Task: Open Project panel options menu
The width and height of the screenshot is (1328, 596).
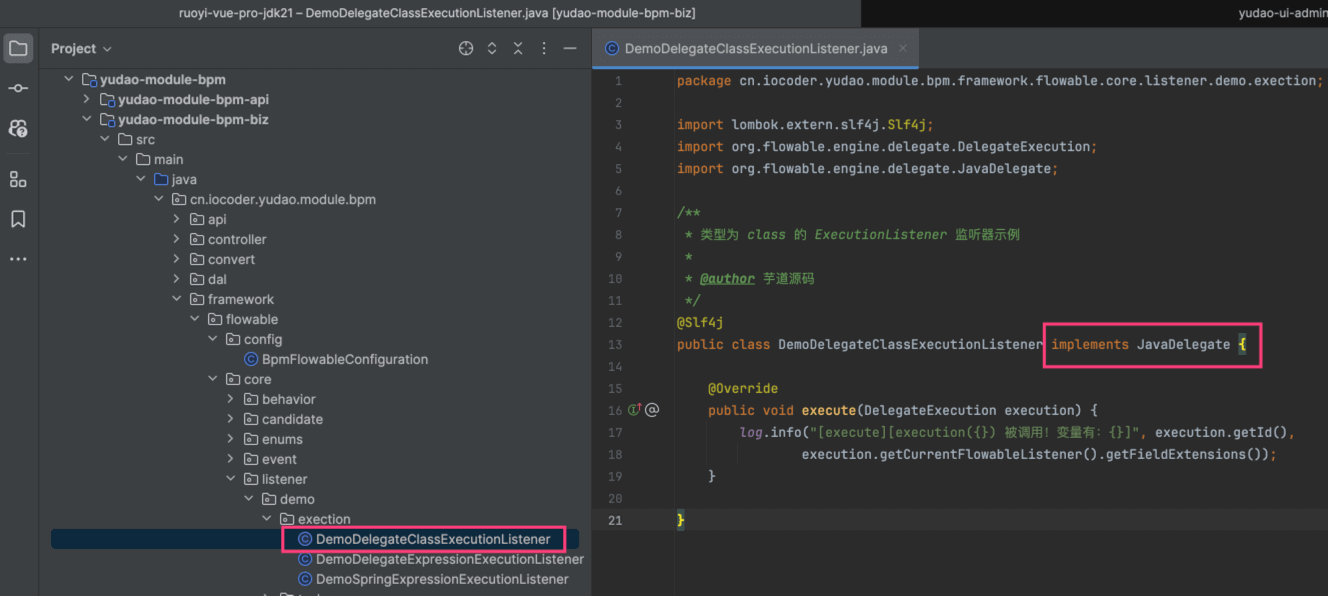Action: coord(544,49)
